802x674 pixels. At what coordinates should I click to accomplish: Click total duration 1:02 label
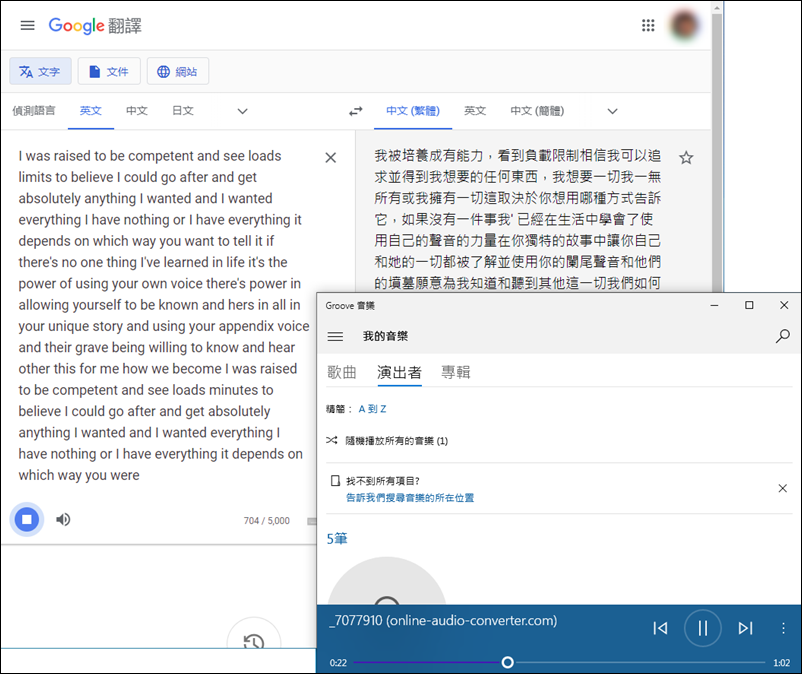tap(781, 663)
